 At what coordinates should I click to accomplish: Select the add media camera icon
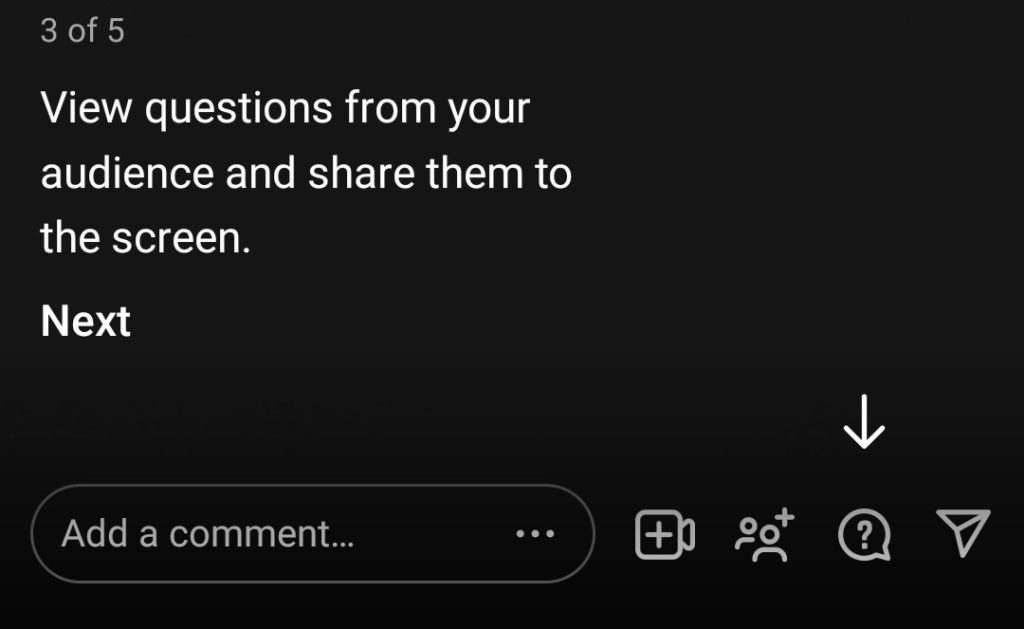665,535
